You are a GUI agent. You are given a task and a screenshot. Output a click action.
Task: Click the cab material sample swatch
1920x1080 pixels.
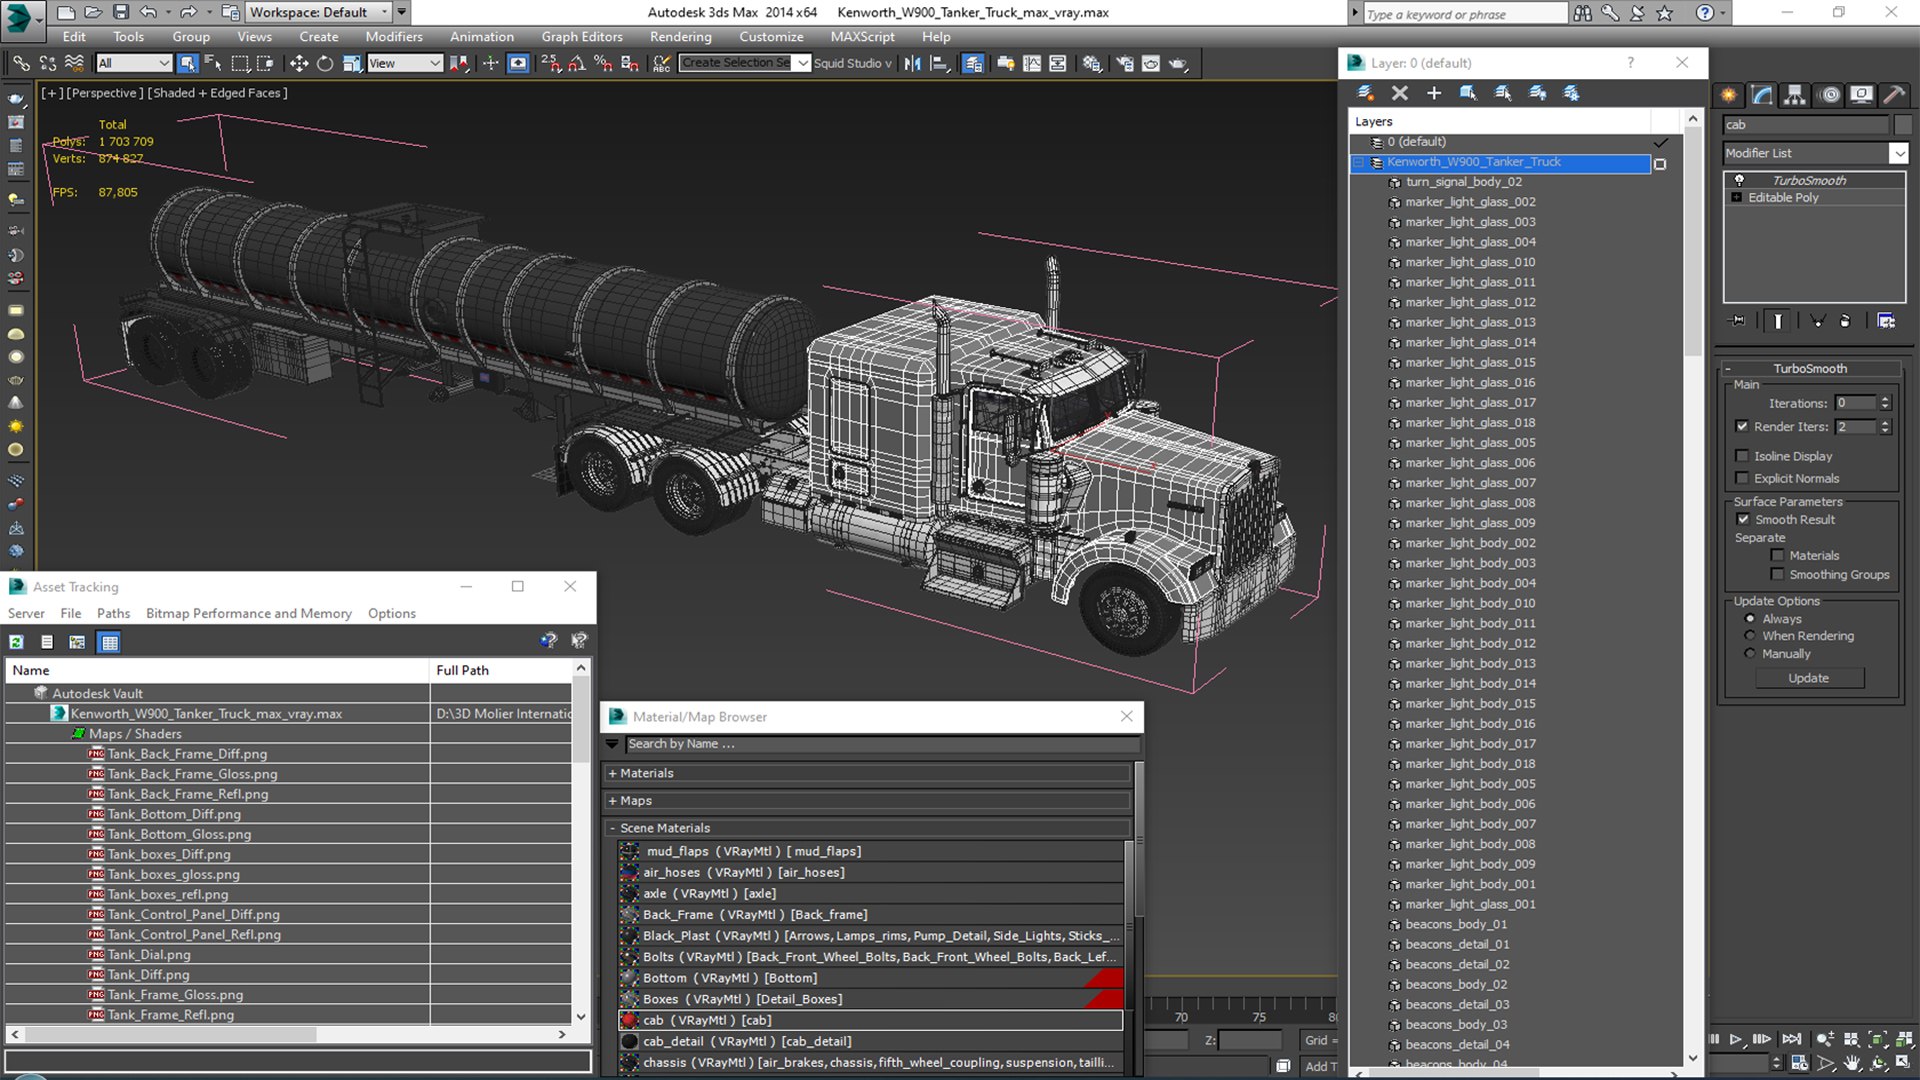[x=629, y=1020]
